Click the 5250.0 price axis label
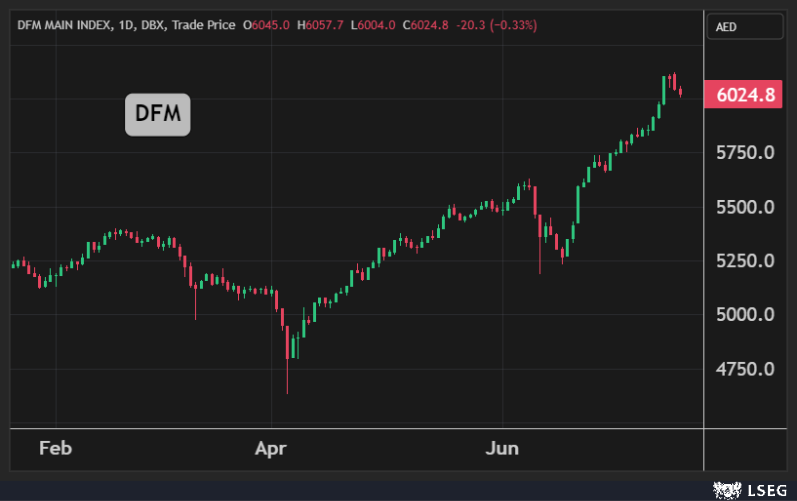This screenshot has height=501, width=797. [746, 261]
